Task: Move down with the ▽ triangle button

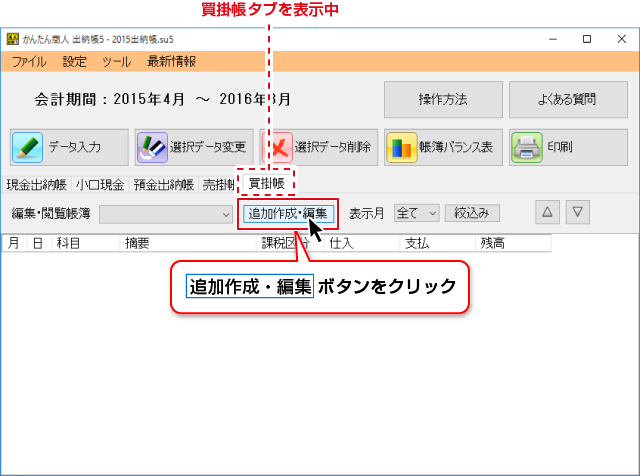Action: (578, 212)
